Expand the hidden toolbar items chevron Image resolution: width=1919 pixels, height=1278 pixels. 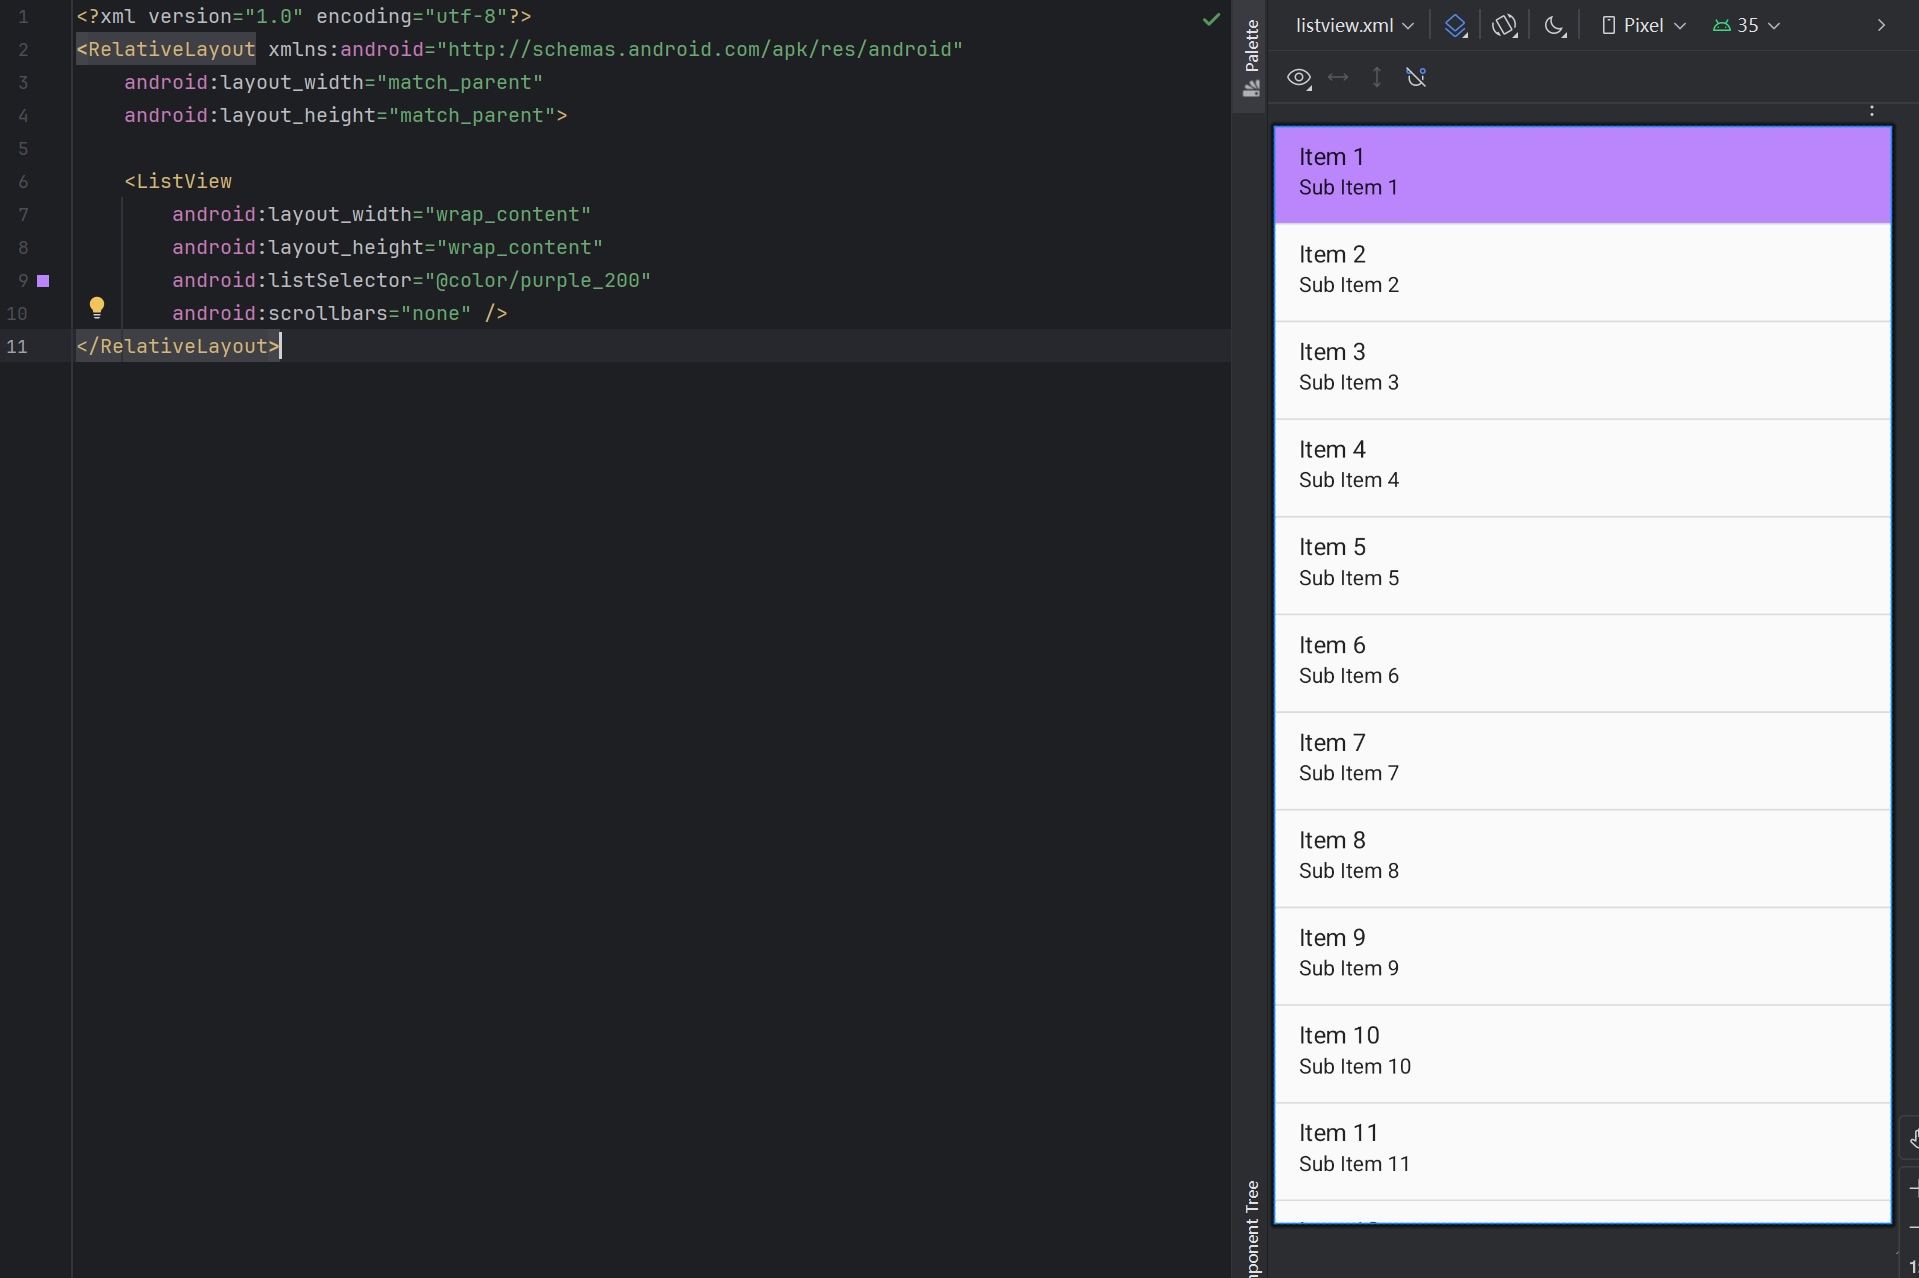[x=1881, y=25]
